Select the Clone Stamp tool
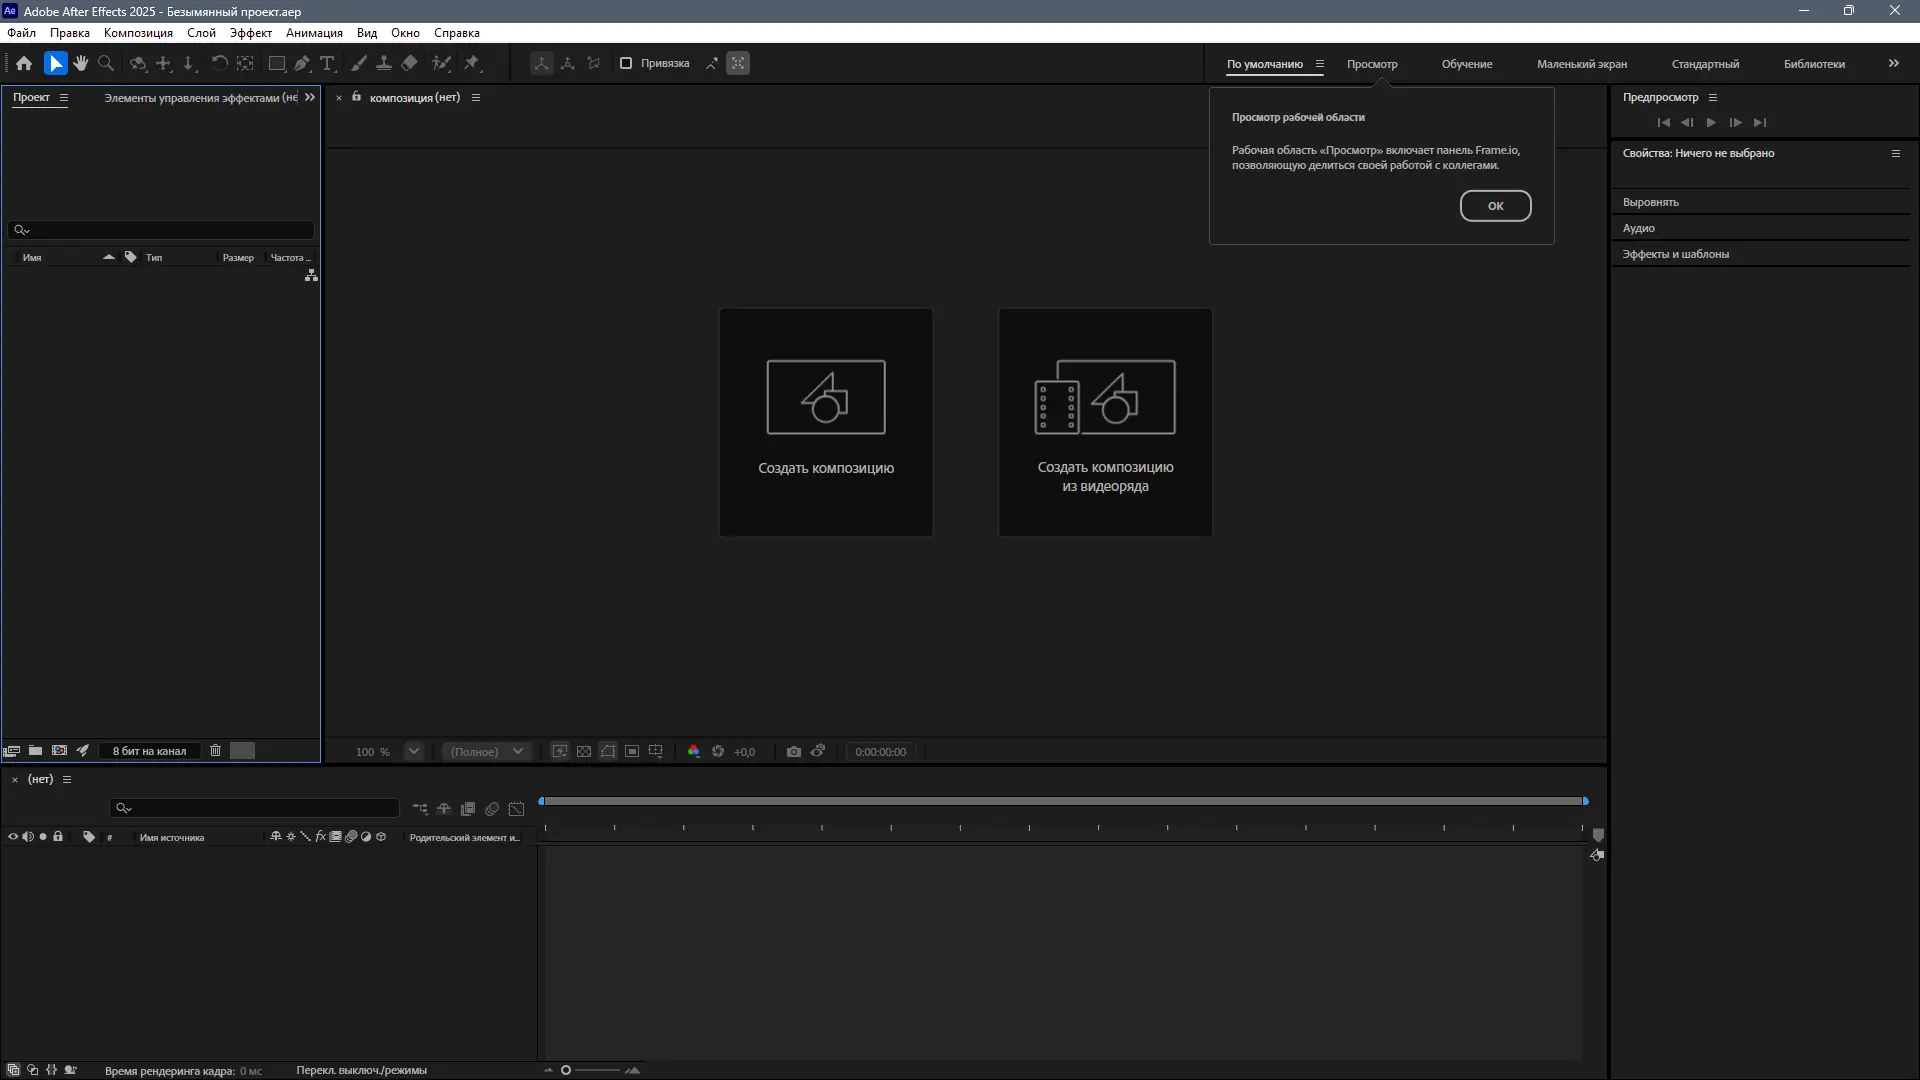 coord(385,63)
